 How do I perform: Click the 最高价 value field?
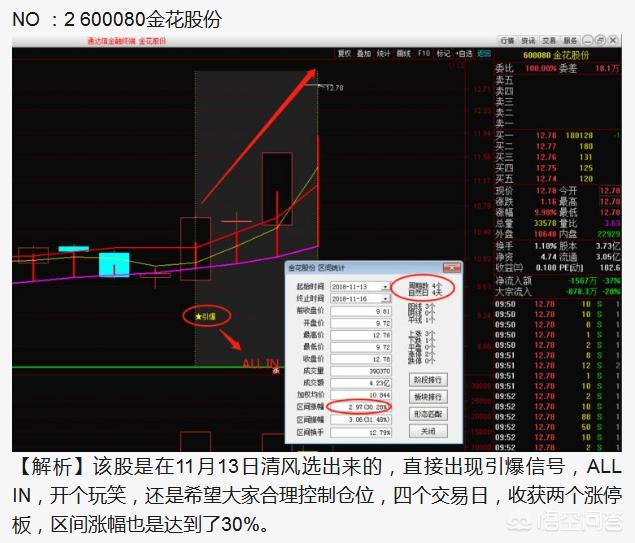tap(361, 335)
